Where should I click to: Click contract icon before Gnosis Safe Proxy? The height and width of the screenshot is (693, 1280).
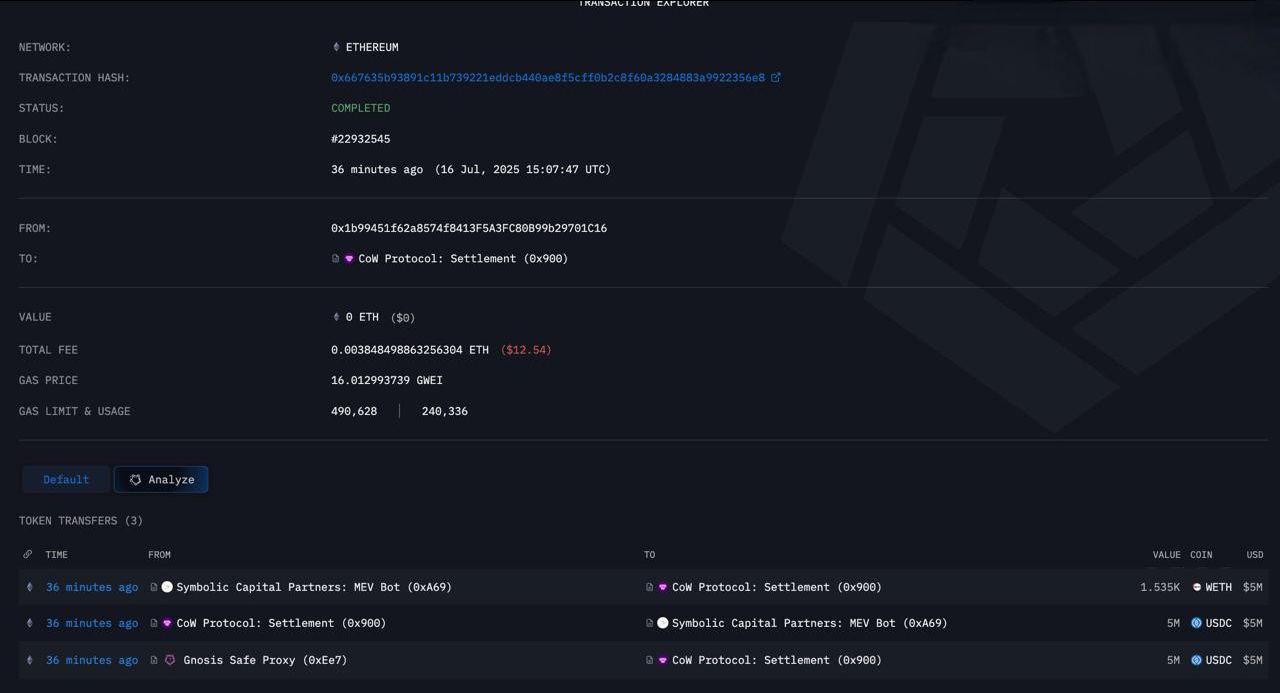pyautogui.click(x=154, y=661)
